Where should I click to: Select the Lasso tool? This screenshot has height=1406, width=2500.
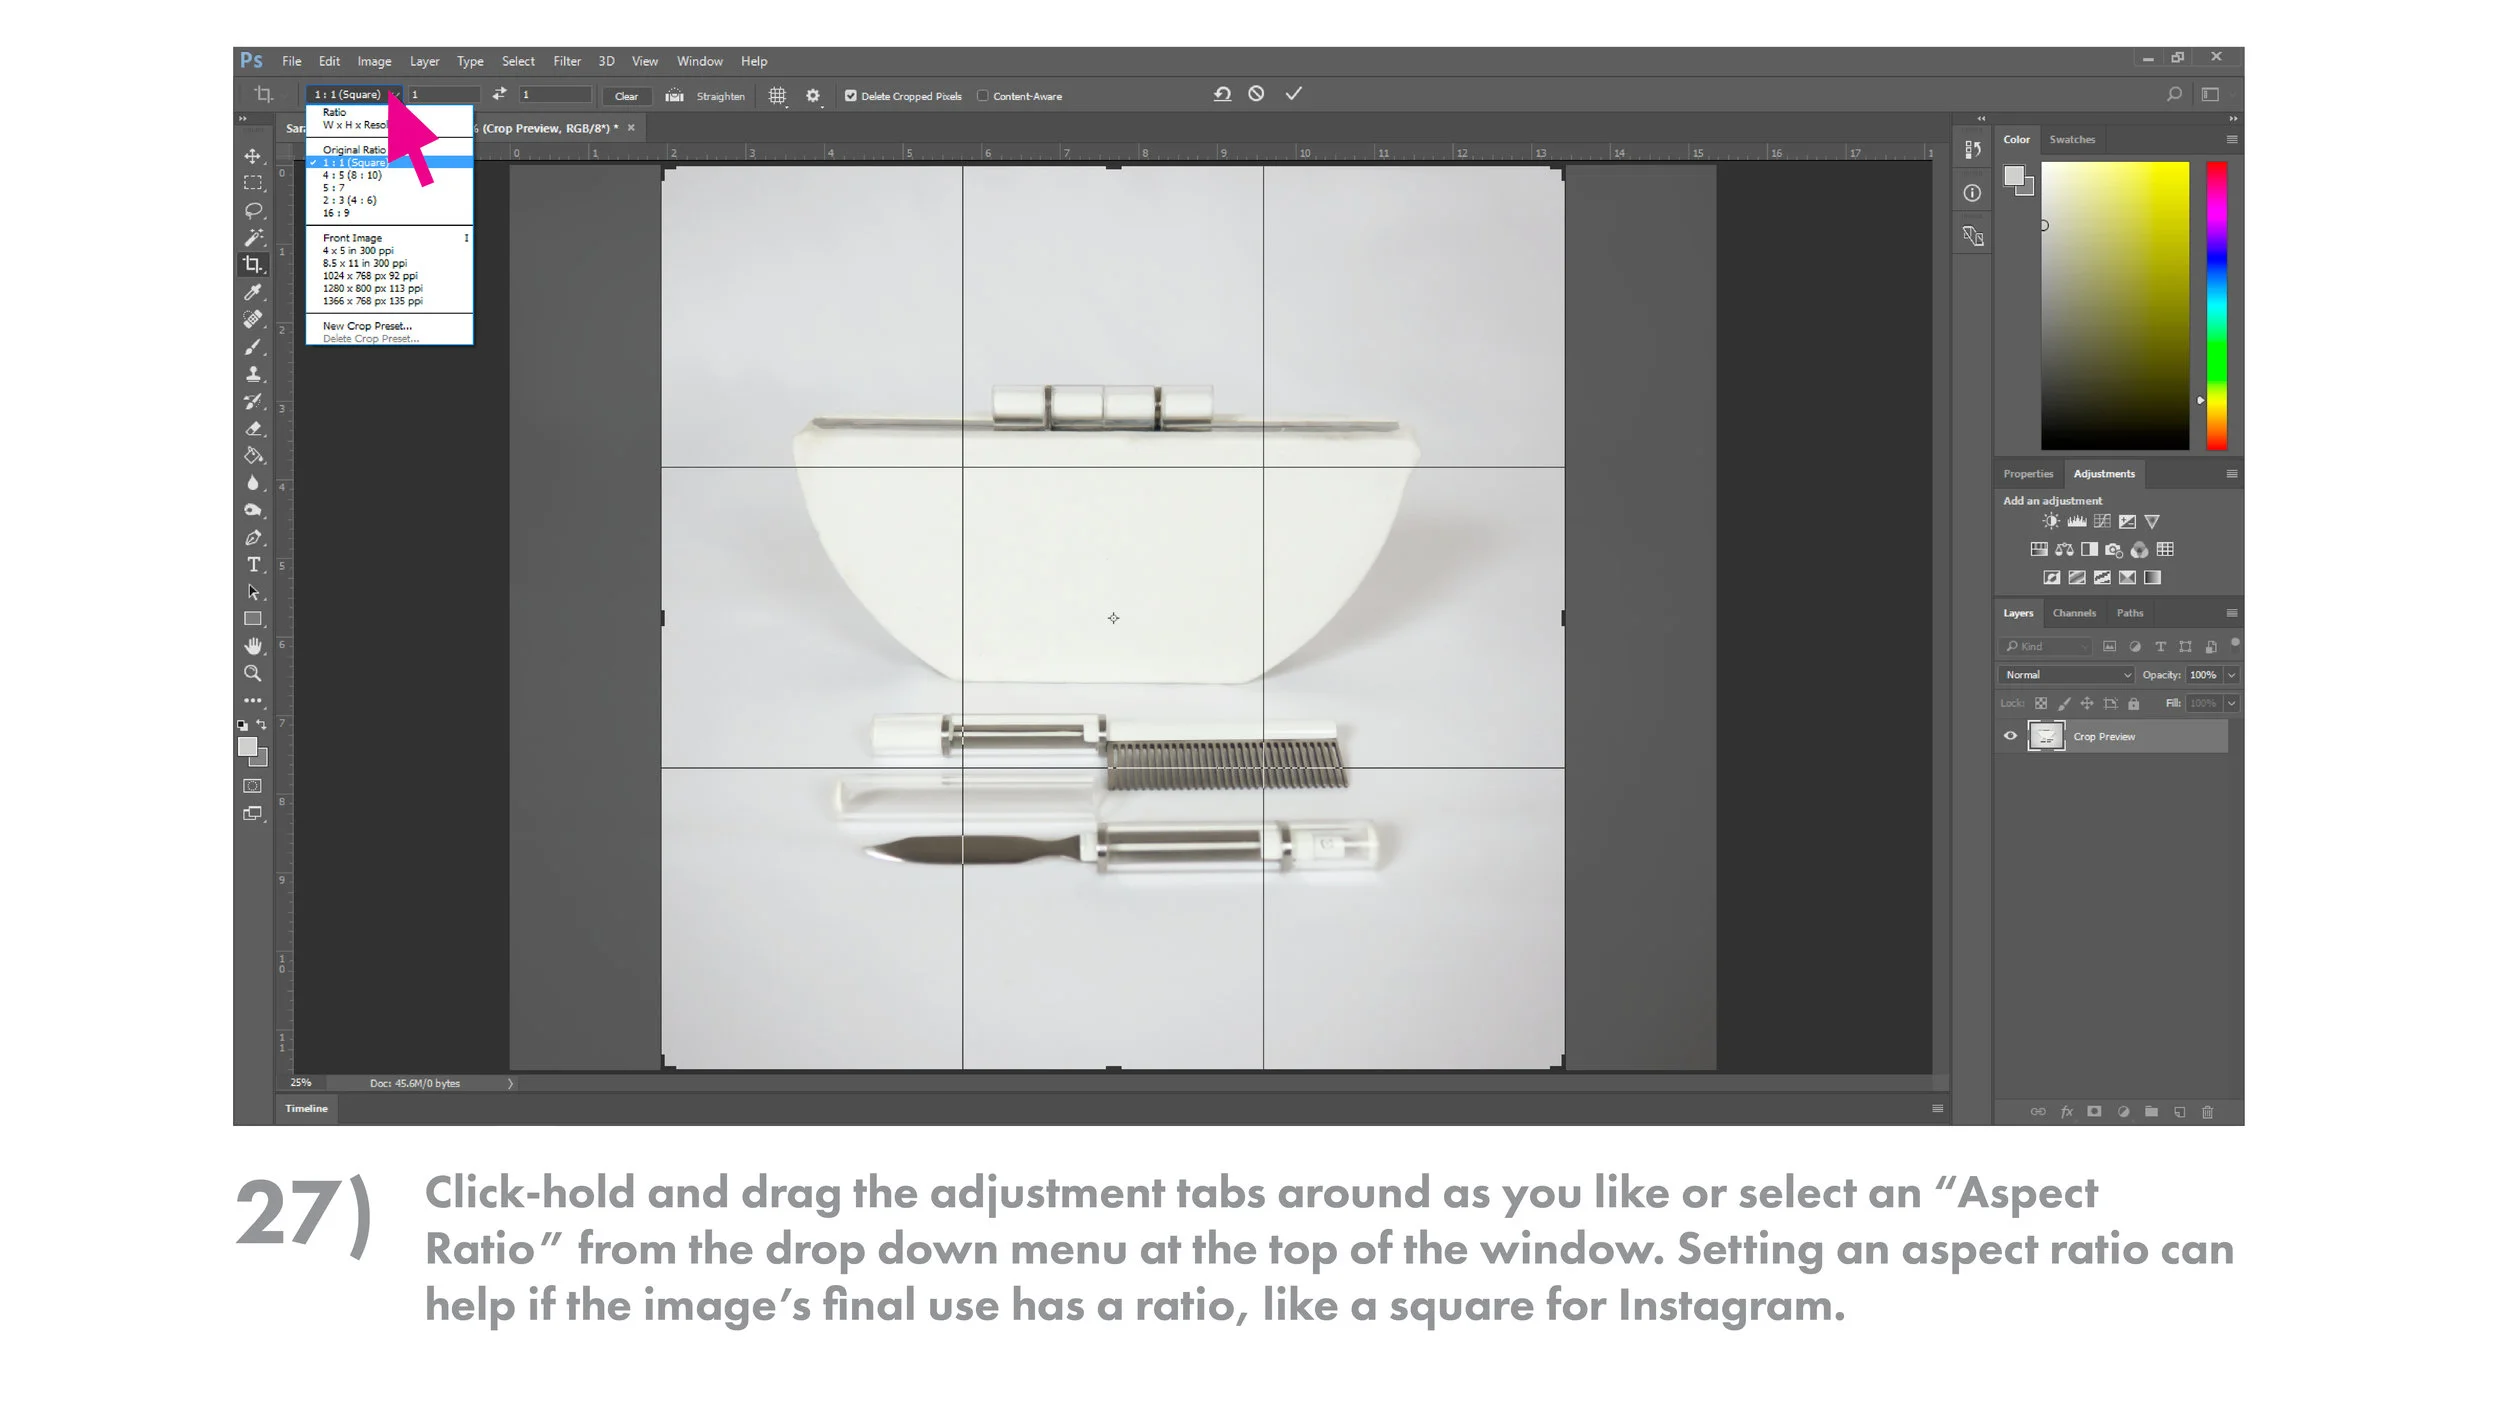tap(253, 210)
